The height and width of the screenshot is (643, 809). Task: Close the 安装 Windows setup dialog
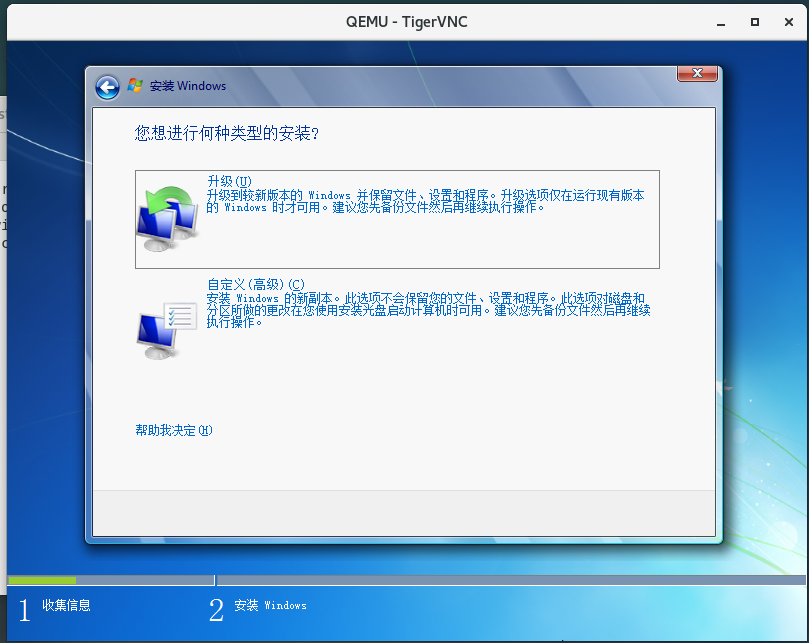click(697, 73)
